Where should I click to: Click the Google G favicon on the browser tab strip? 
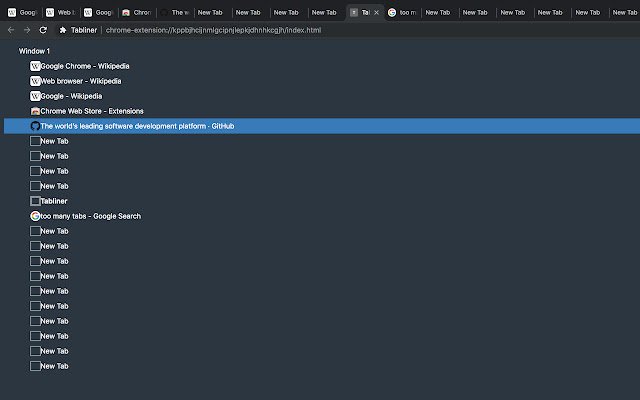pos(392,13)
